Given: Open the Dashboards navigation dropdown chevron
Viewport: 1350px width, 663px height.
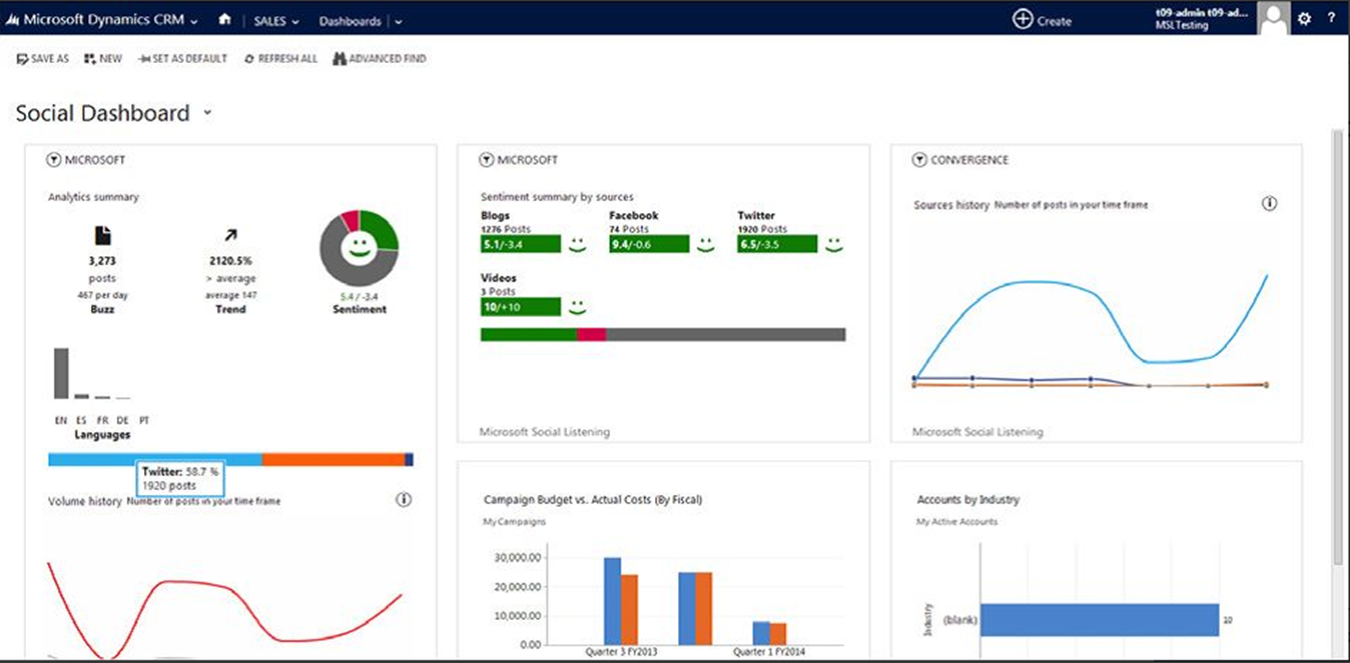Looking at the screenshot, I should 398,21.
